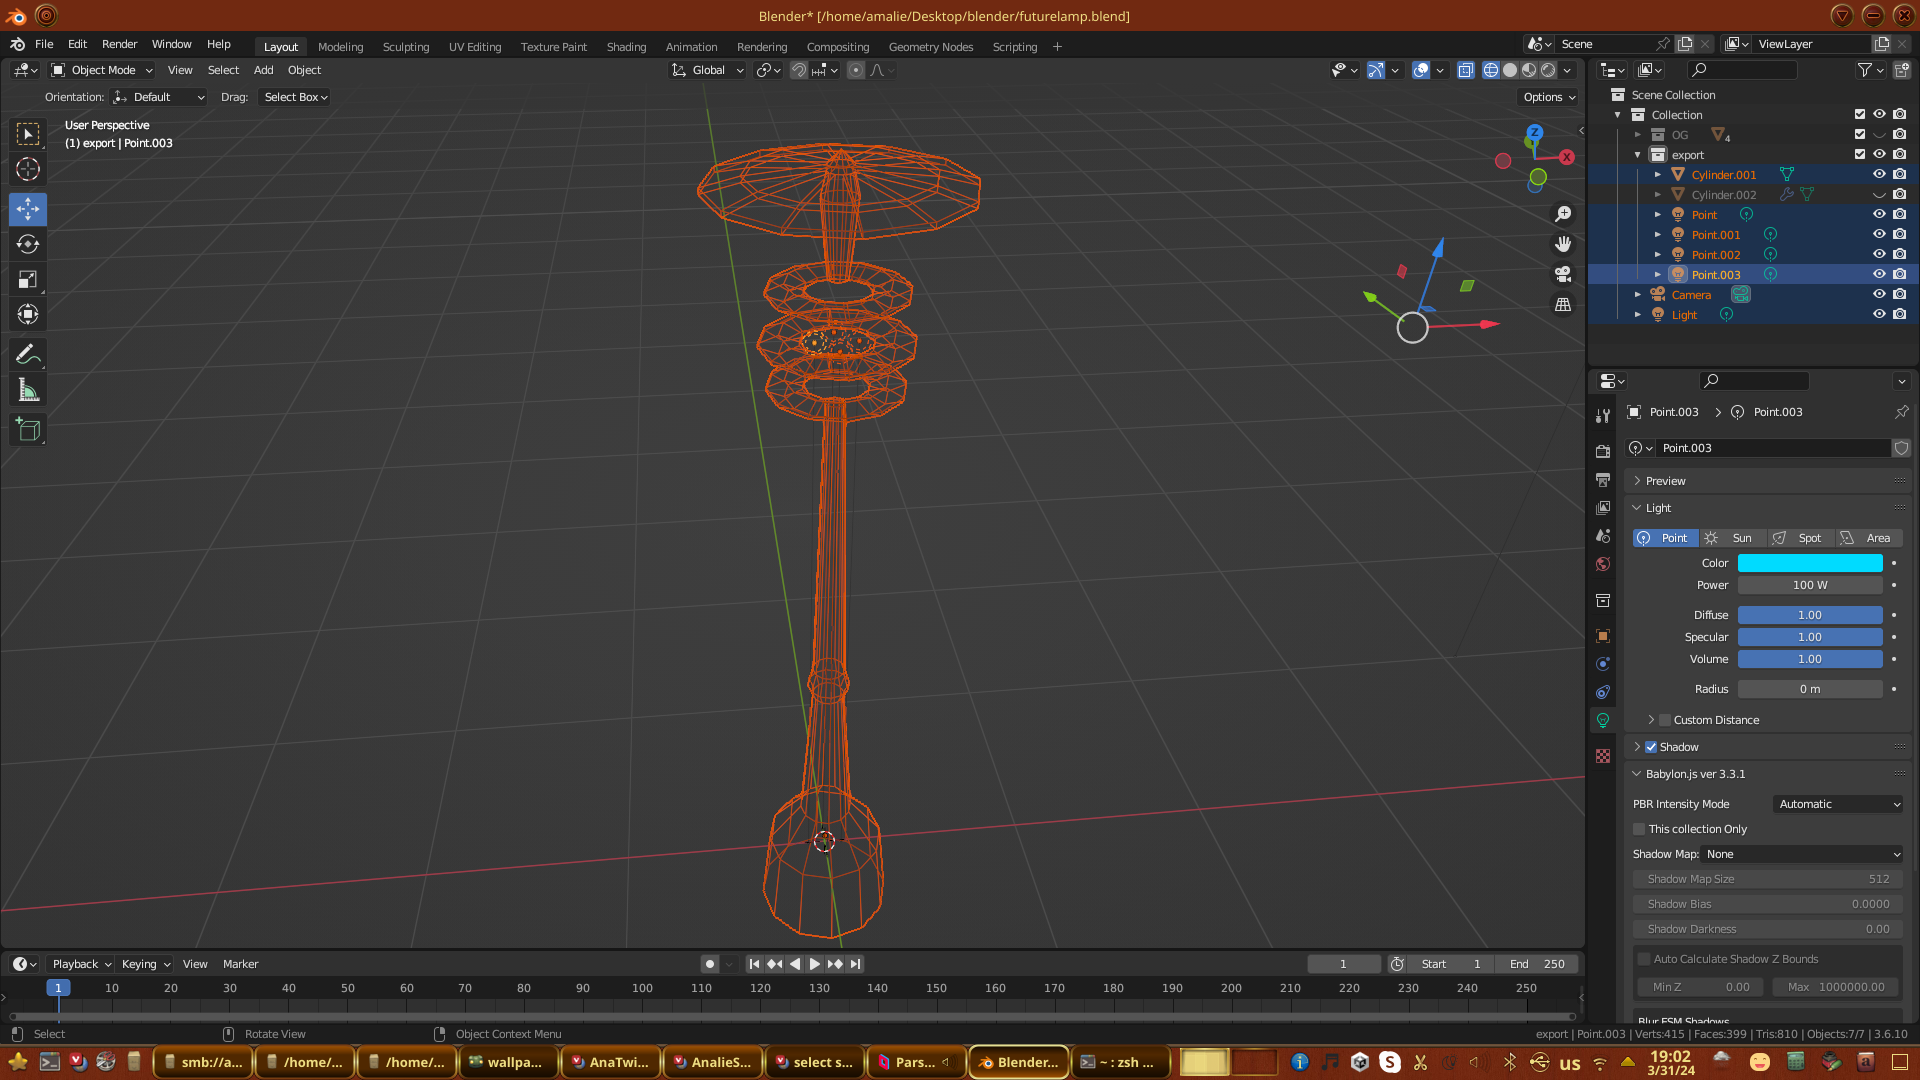Open PBR Intensity Mode dropdown

[1838, 804]
